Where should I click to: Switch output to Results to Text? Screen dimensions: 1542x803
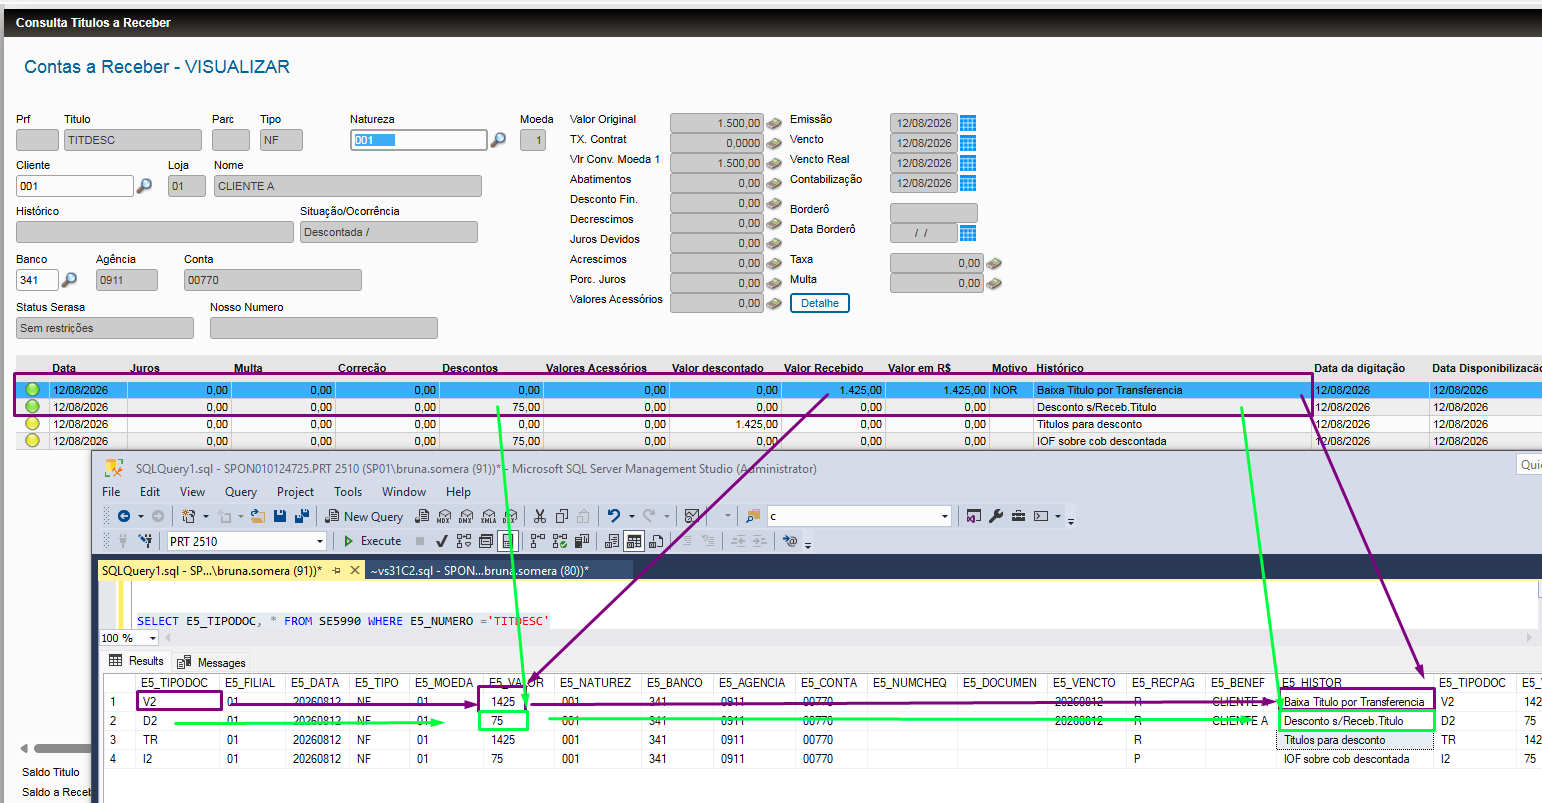coord(612,541)
